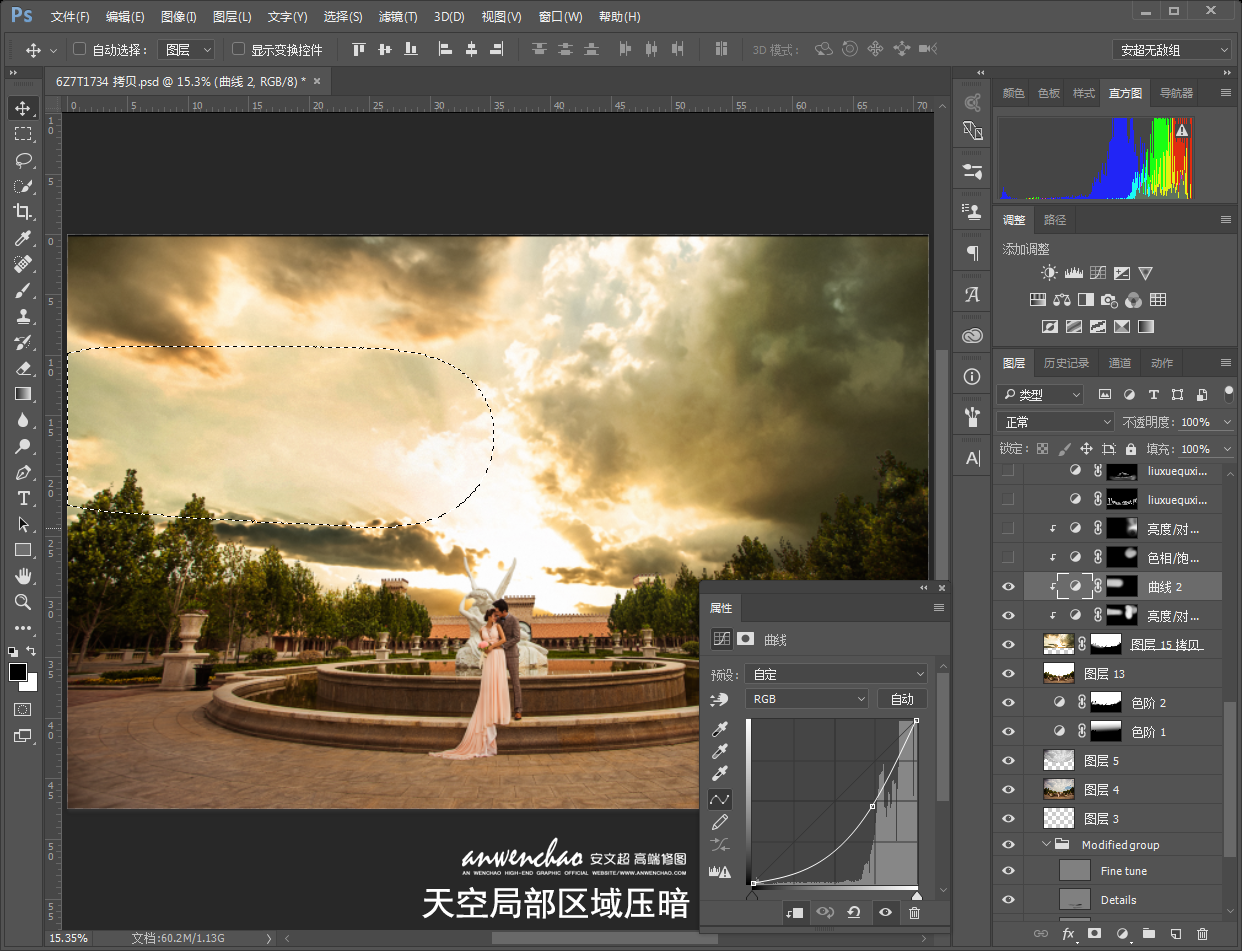Select the Rectangular Marquee tool
This screenshot has height=951, width=1242.
pyautogui.click(x=23, y=134)
